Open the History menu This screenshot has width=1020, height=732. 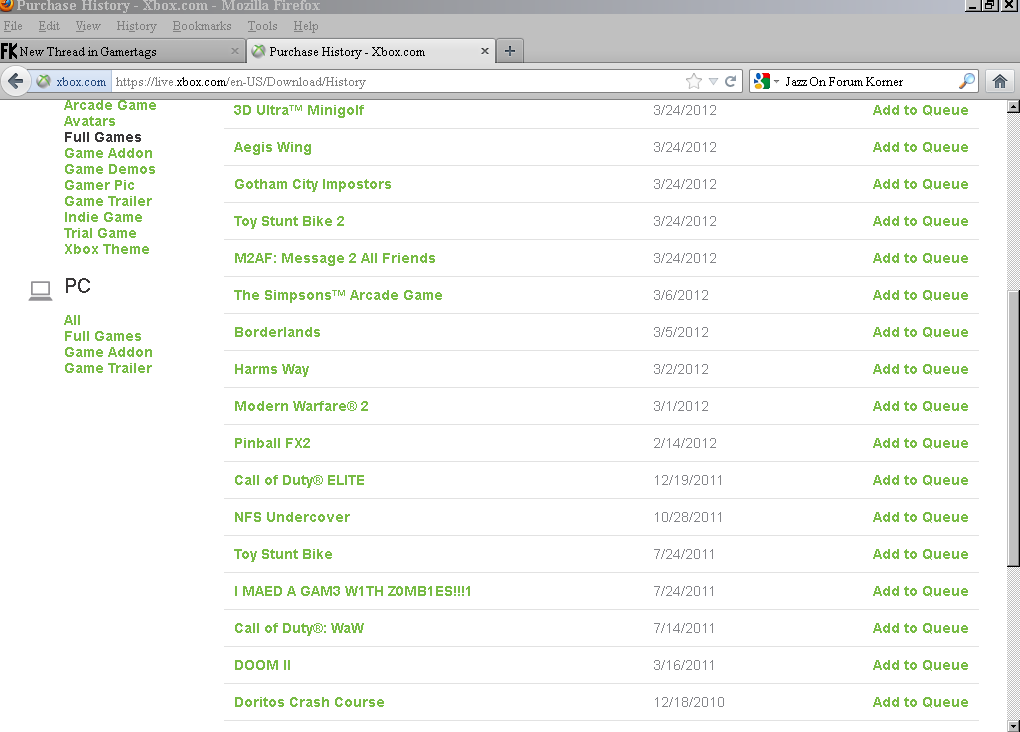[x=137, y=26]
